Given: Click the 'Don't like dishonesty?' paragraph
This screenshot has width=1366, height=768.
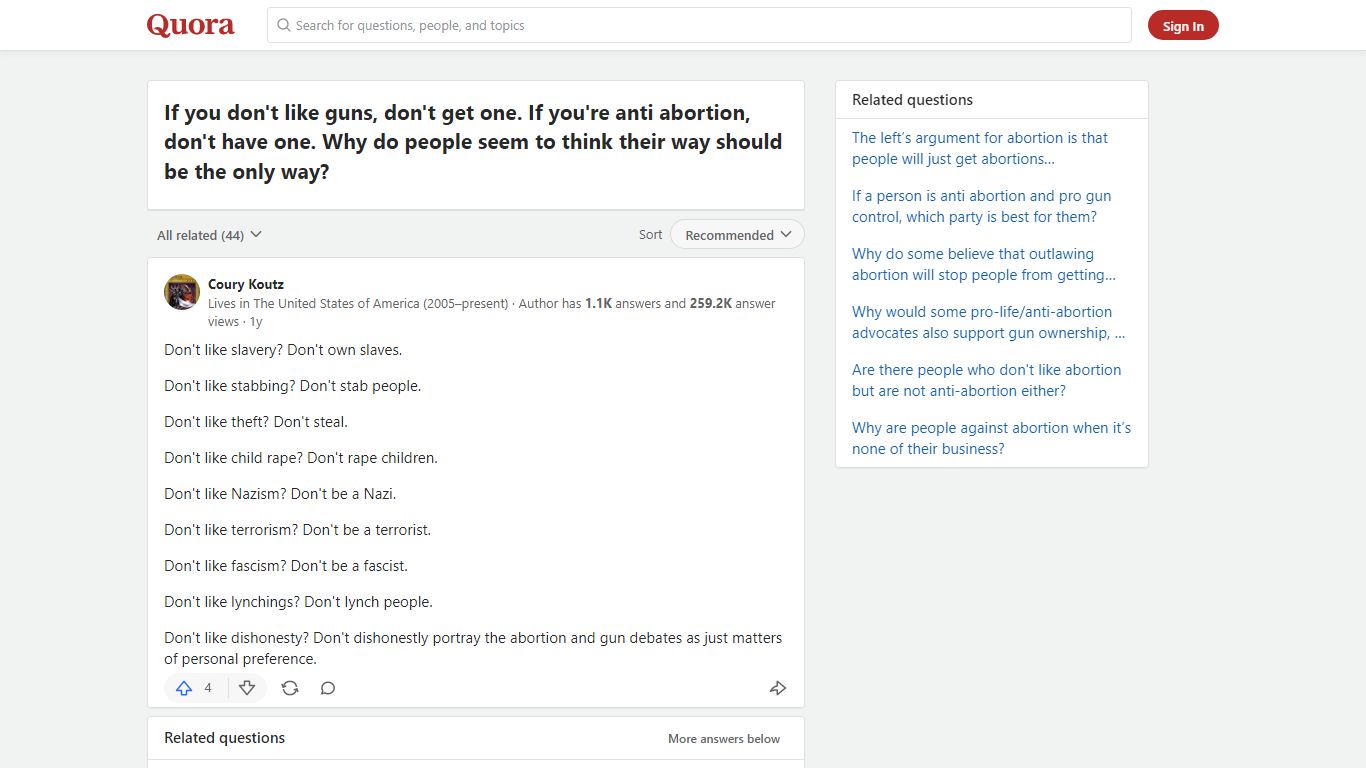Looking at the screenshot, I should tap(473, 648).
